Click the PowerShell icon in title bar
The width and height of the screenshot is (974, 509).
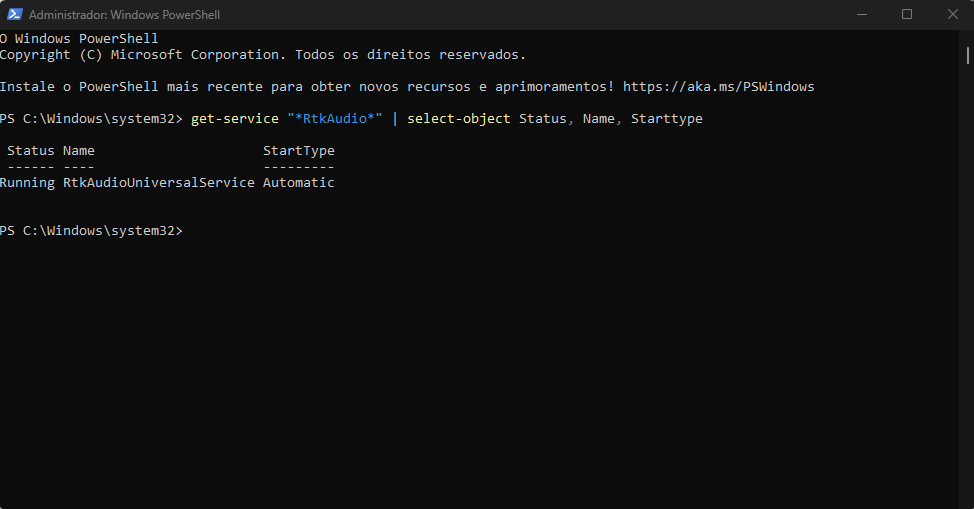[x=14, y=14]
